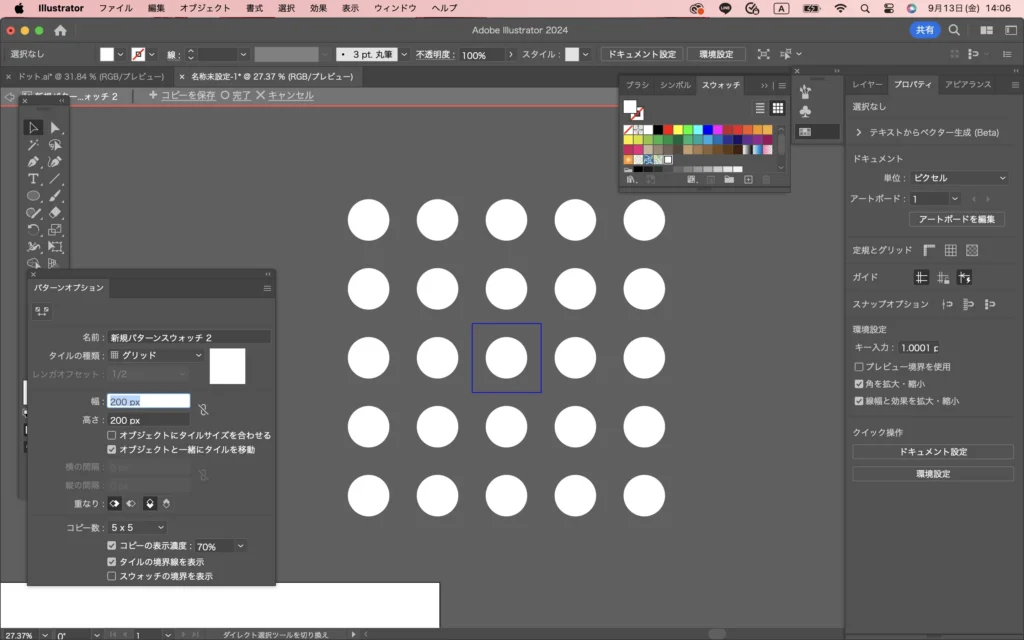1024x640 pixels.
Task: Switch swatches panel to list view
Action: coord(760,108)
